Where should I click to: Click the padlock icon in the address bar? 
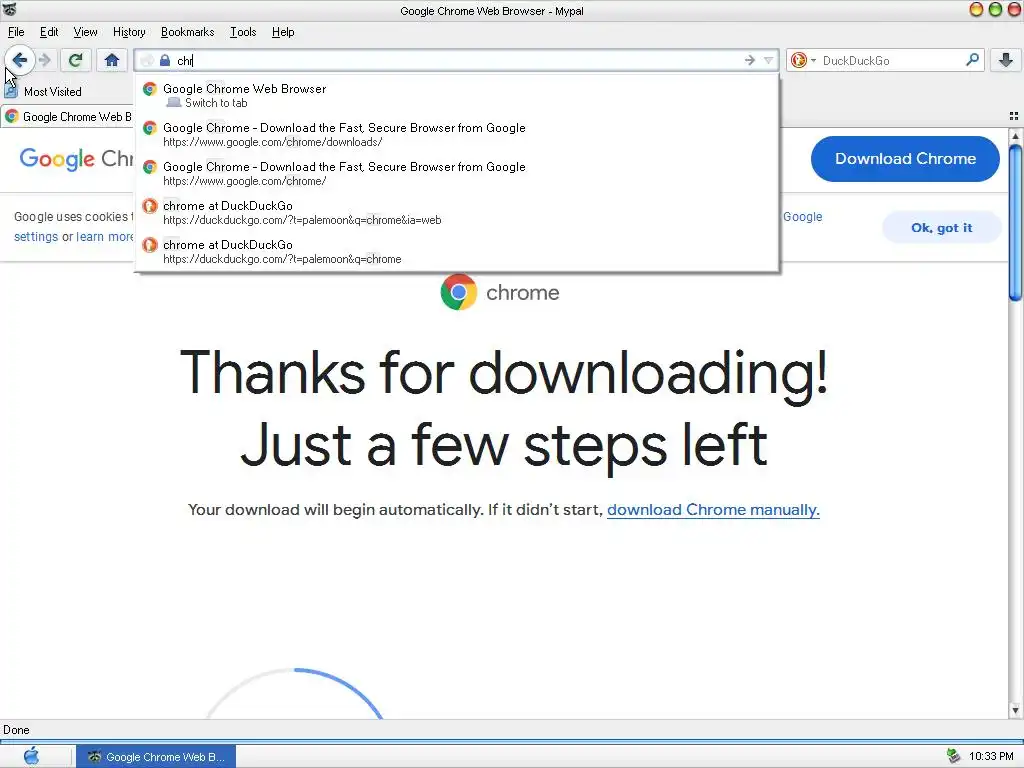point(165,61)
